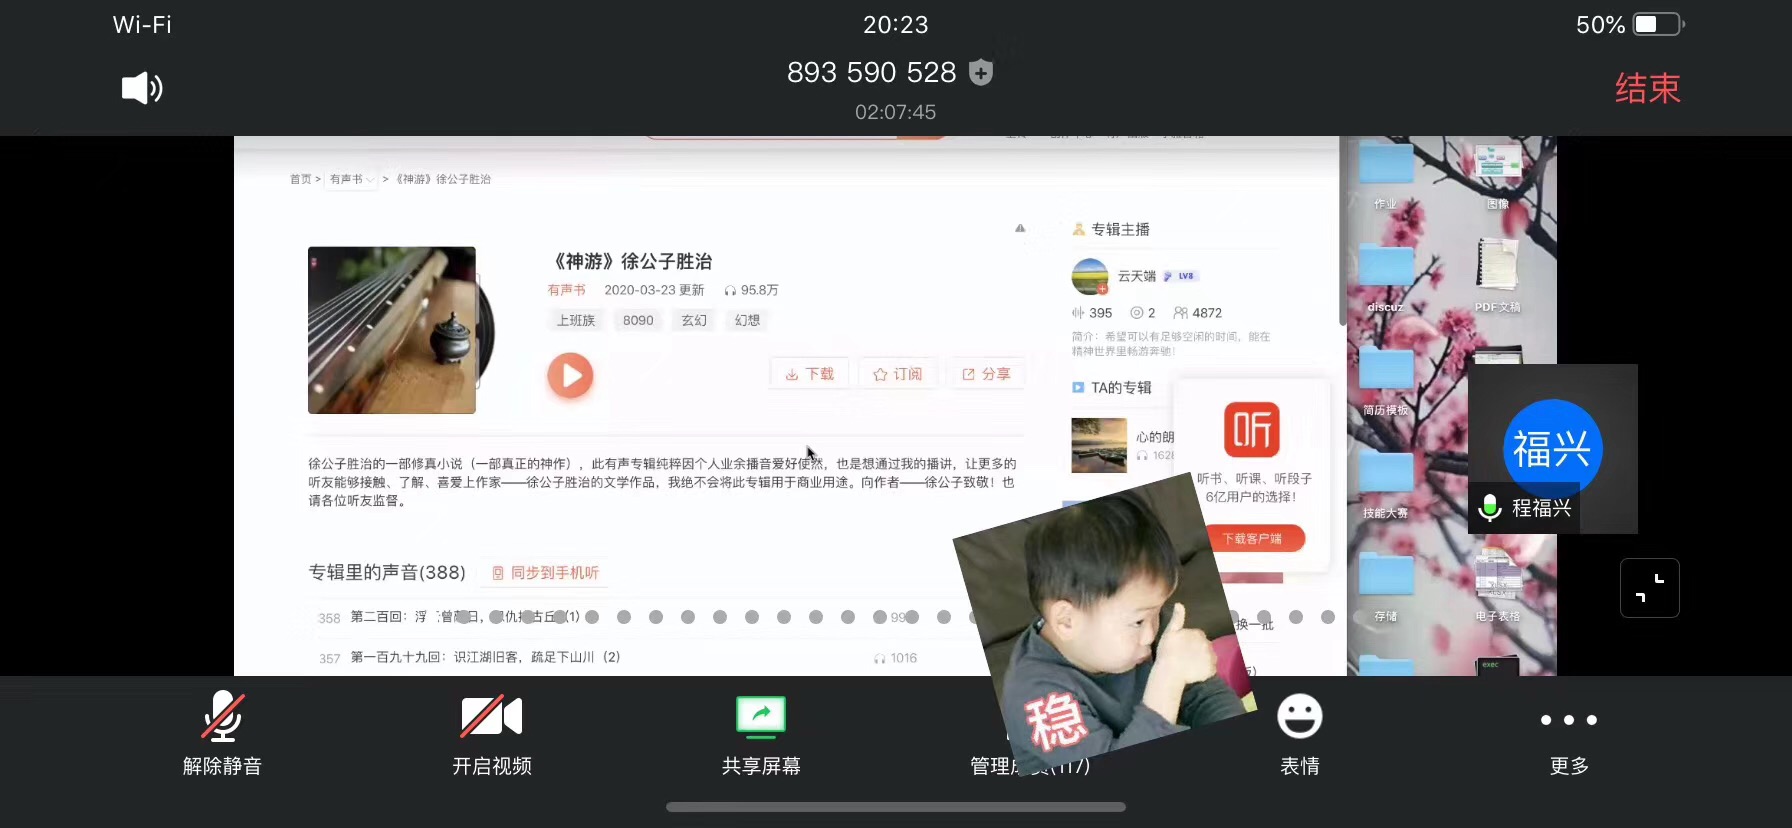Open the 更多 more options menu
Screen dimensions: 1792x828
pyautogui.click(x=1568, y=733)
